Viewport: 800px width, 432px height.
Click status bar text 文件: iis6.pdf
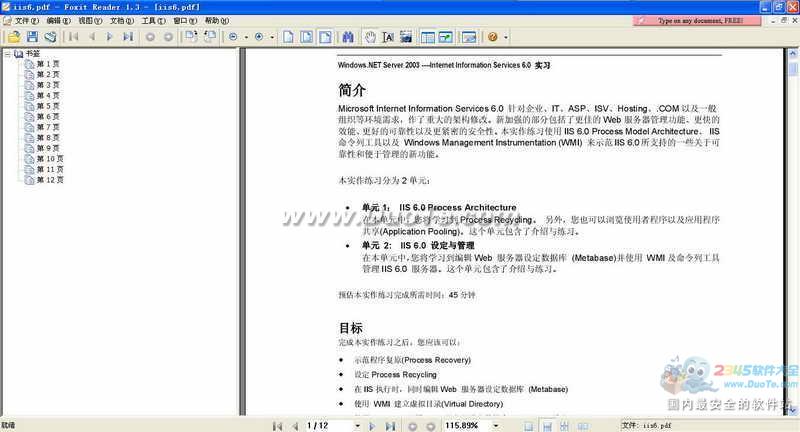[646, 425]
